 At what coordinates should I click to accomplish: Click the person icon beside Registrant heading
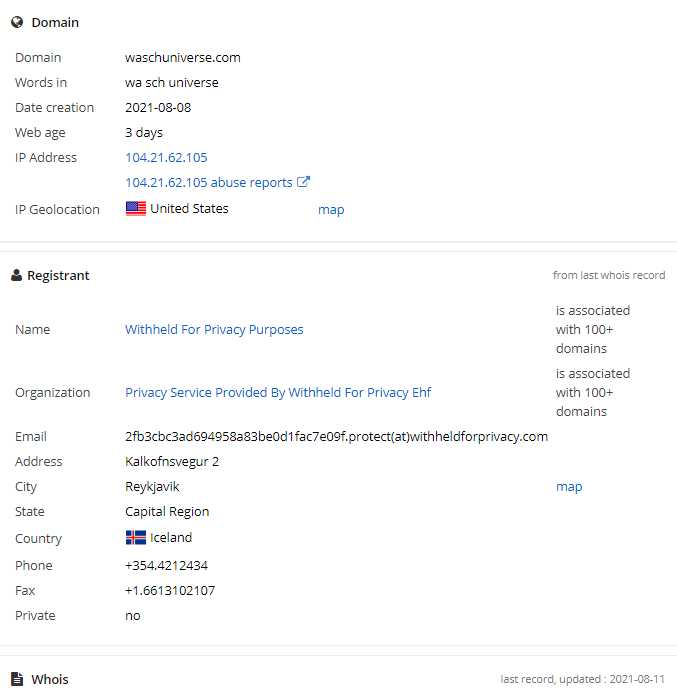[16, 275]
